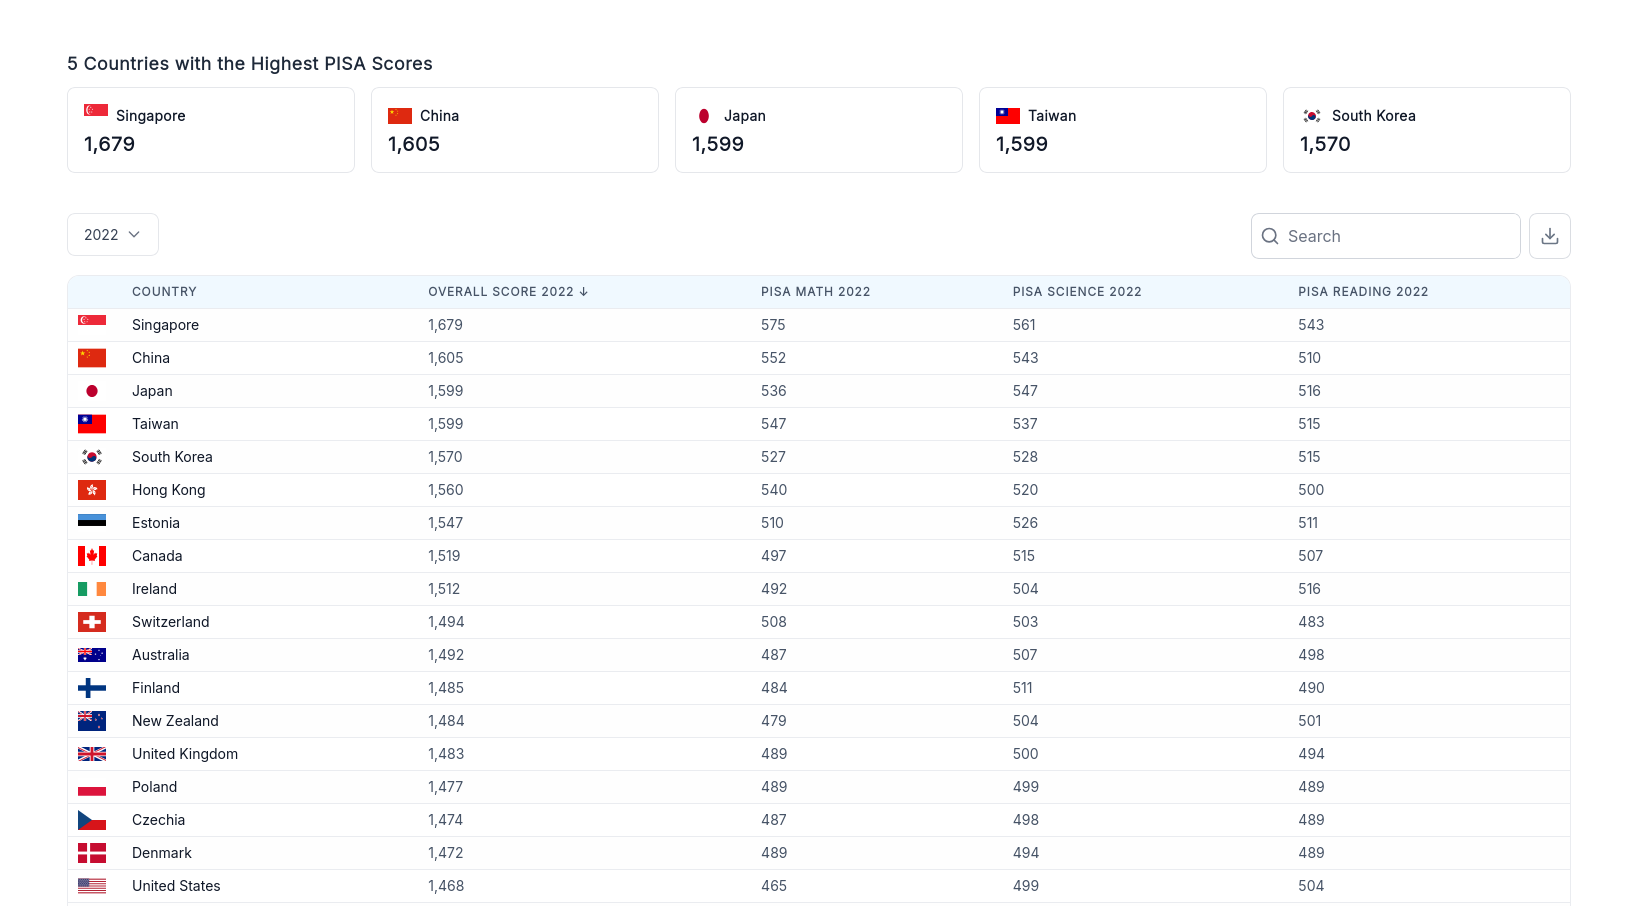Select the Poland country name

[154, 787]
